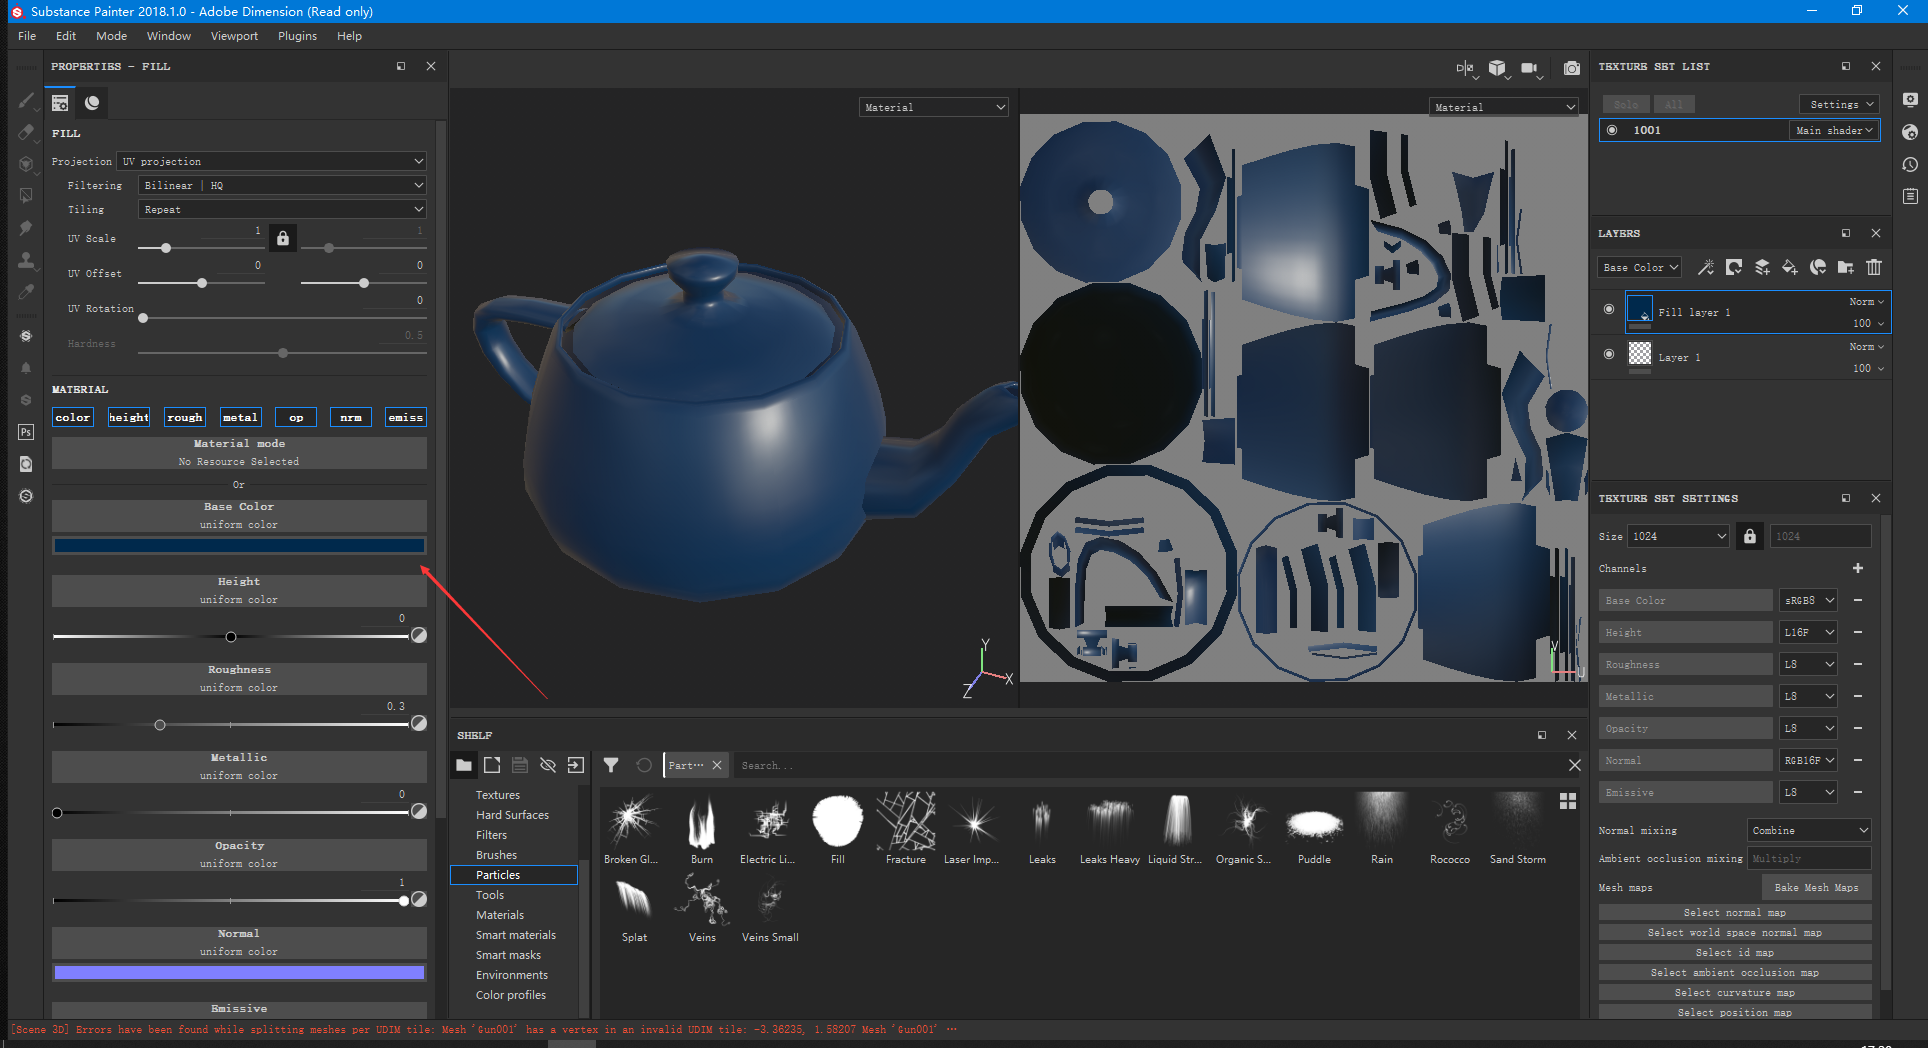Open the fill properties tab icon

(60, 102)
